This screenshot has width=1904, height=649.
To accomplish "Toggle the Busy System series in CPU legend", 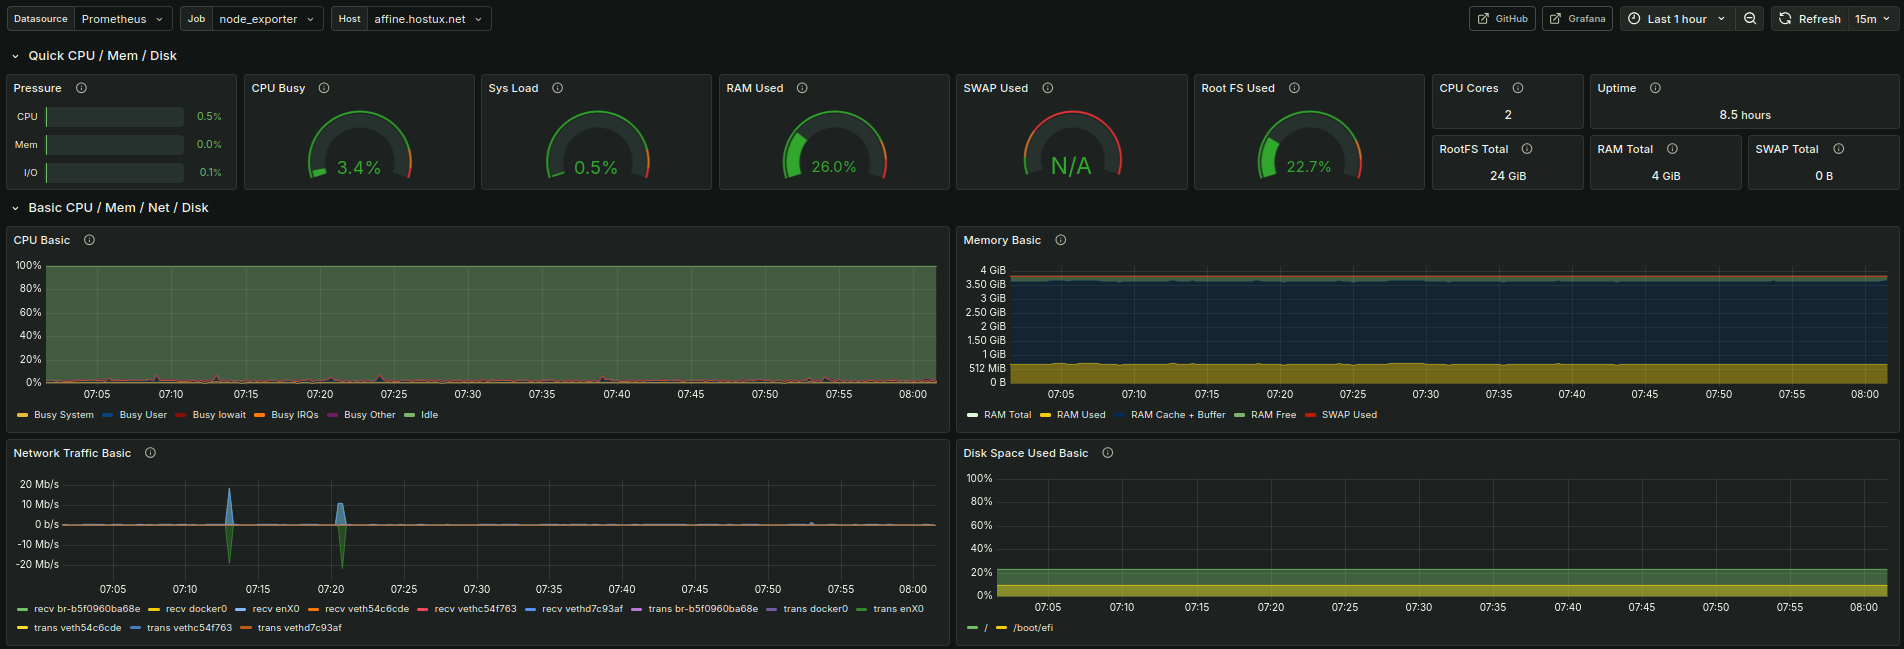I will (x=56, y=415).
